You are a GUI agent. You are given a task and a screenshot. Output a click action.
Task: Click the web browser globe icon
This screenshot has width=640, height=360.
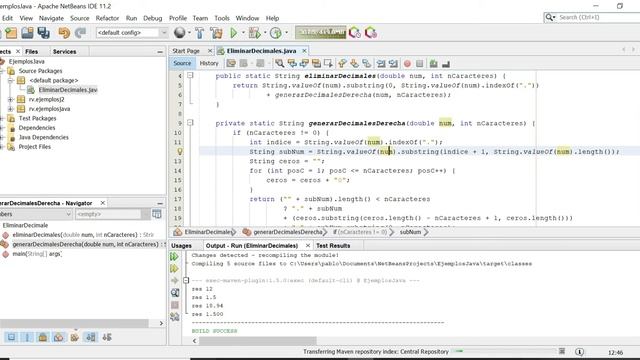(x=180, y=33)
